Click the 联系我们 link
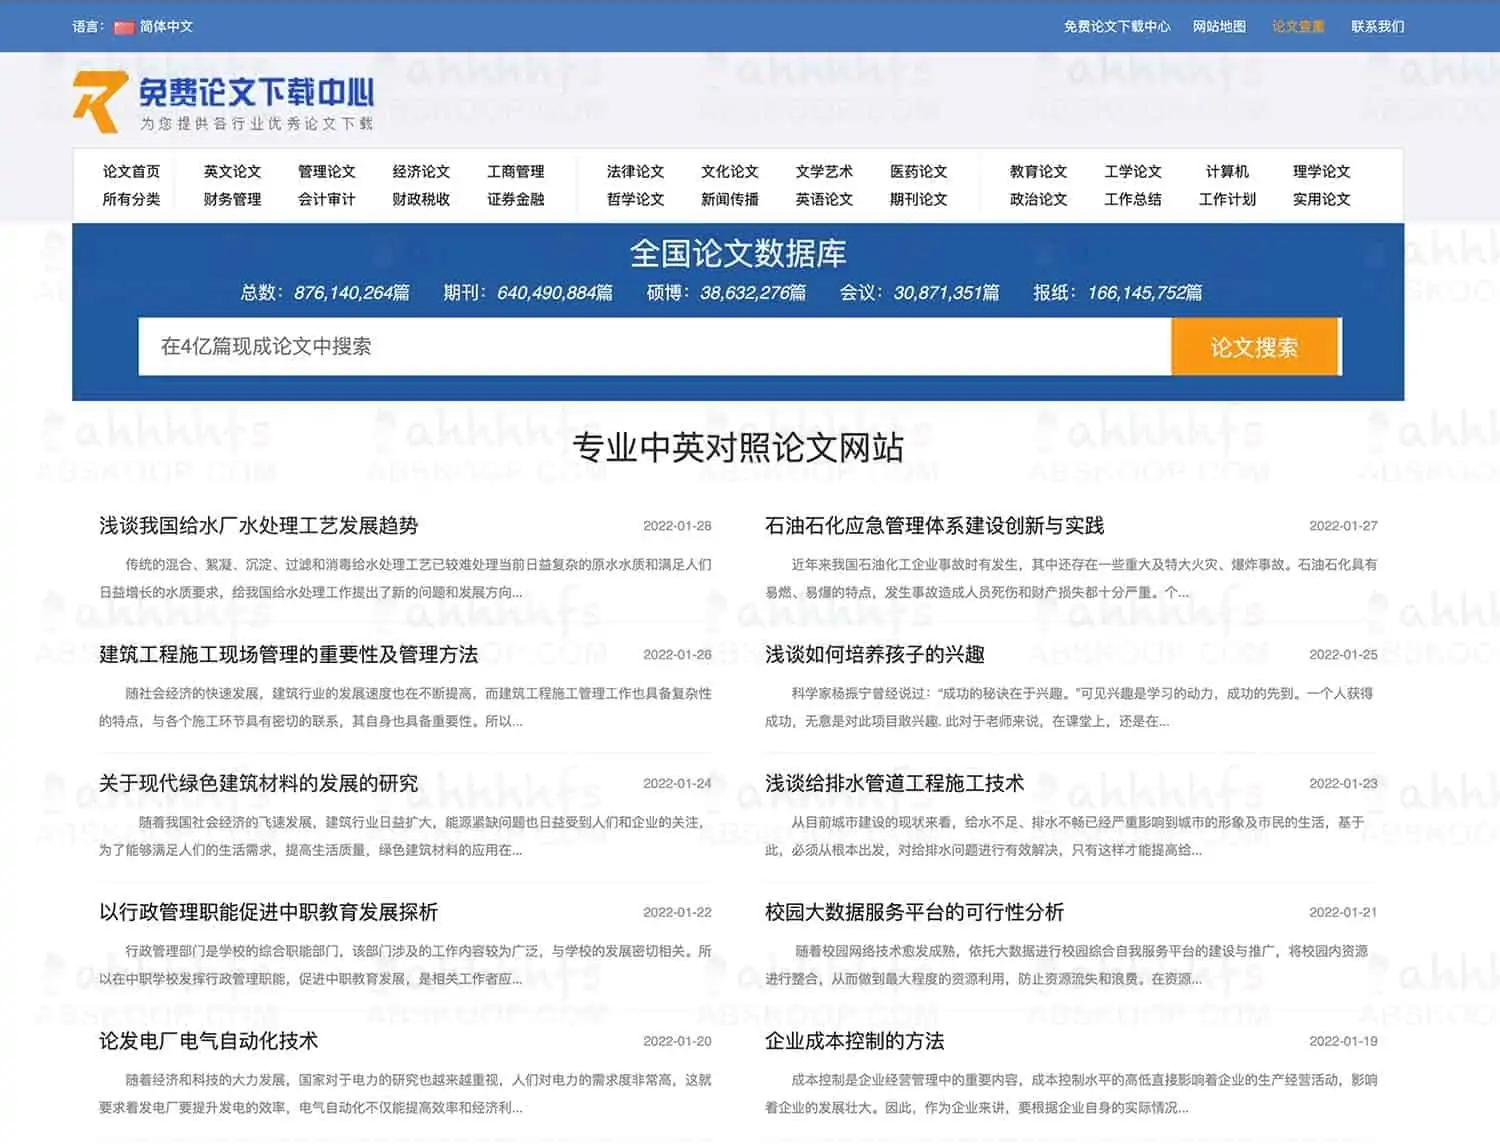The image size is (1500, 1144). (x=1378, y=27)
